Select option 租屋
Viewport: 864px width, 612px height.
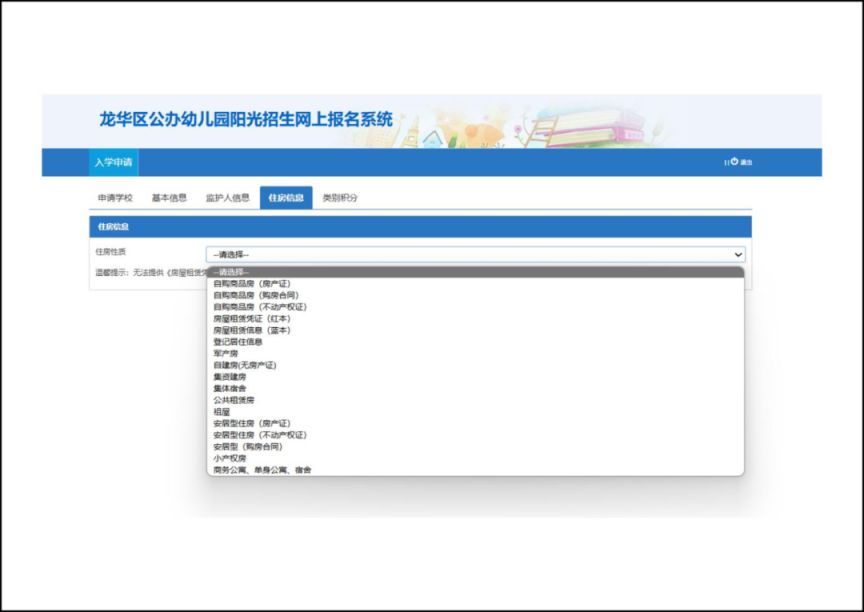click(x=476, y=411)
